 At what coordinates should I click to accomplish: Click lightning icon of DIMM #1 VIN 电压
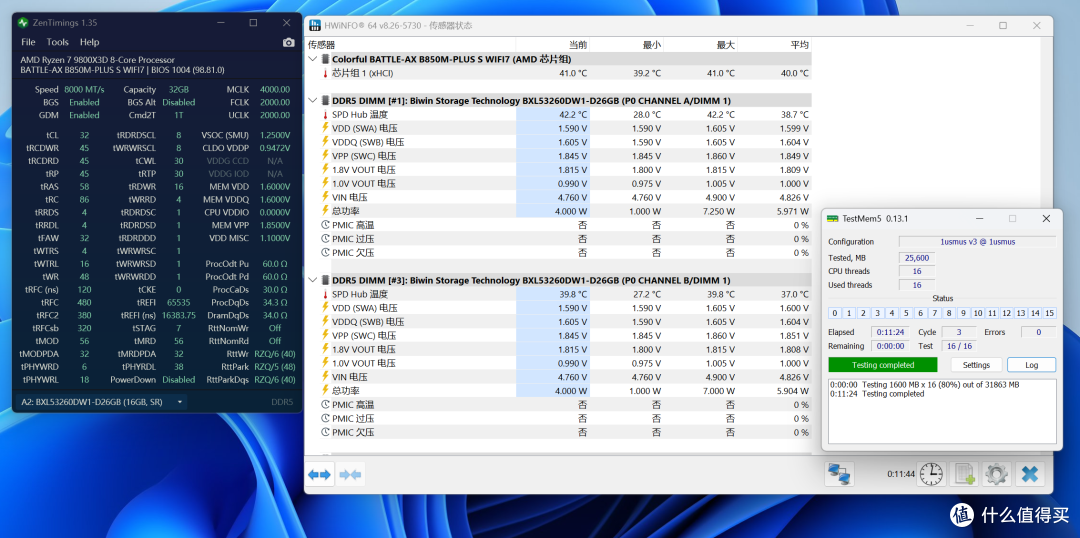click(325, 197)
